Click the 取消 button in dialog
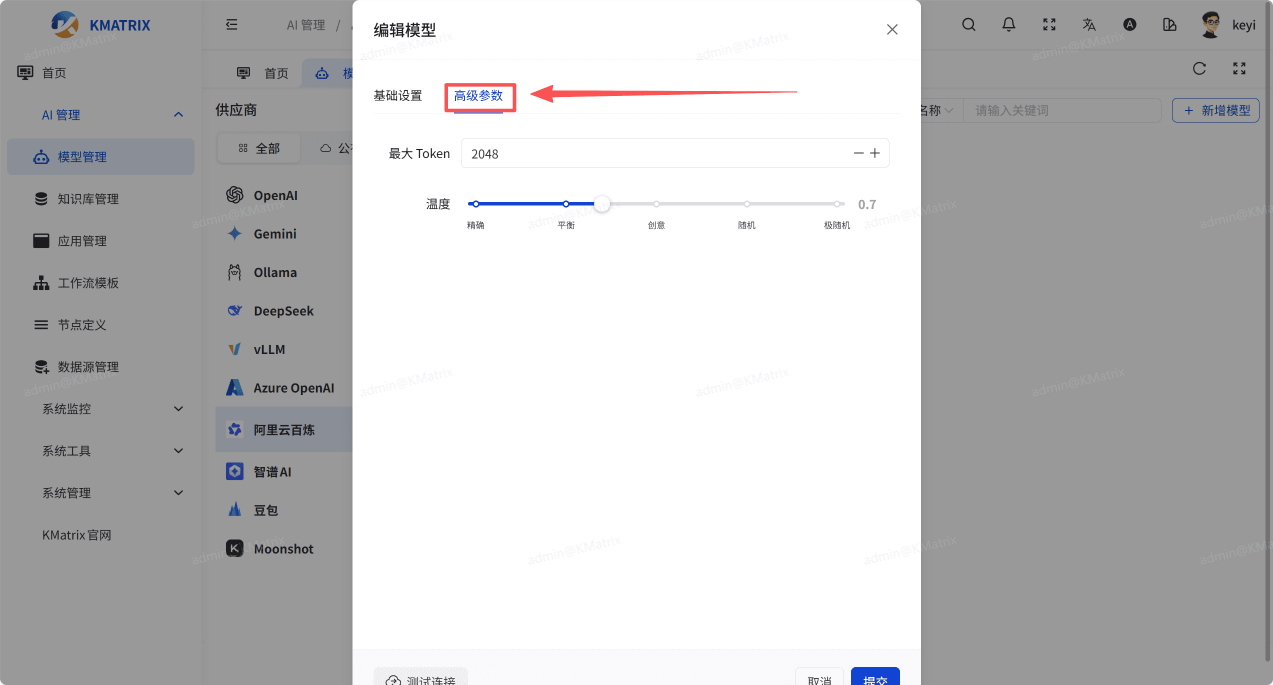 tap(819, 679)
